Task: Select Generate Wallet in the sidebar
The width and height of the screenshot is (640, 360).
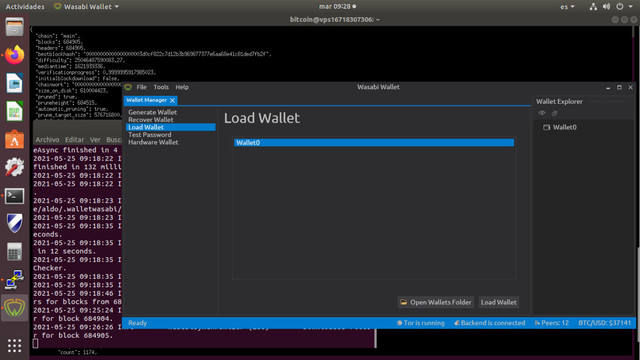Action: [153, 112]
